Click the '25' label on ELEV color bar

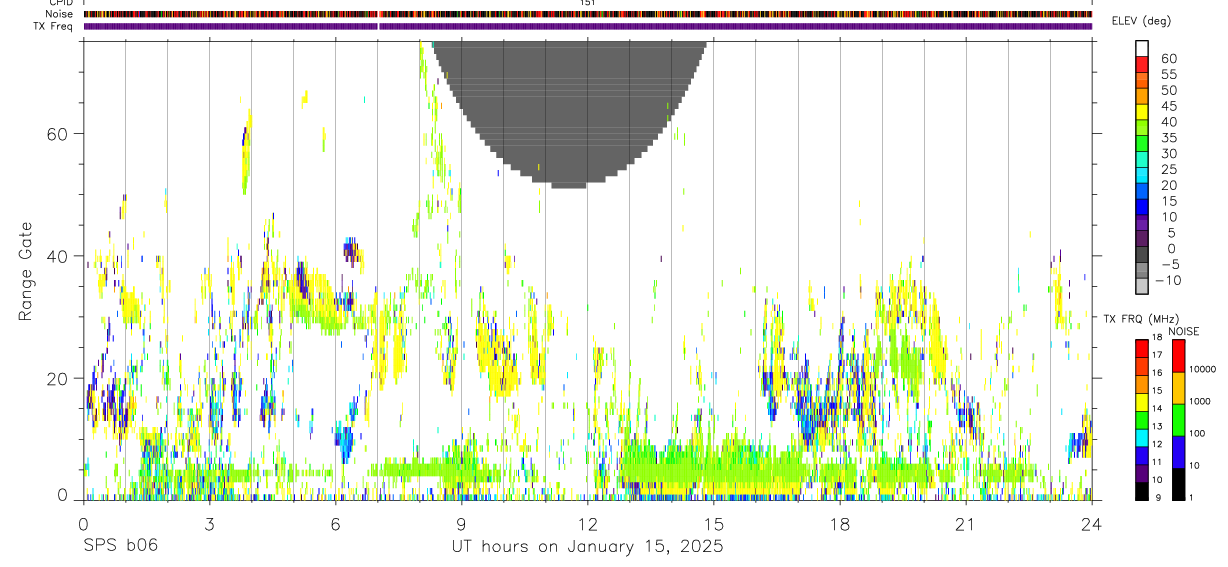pyautogui.click(x=1168, y=170)
